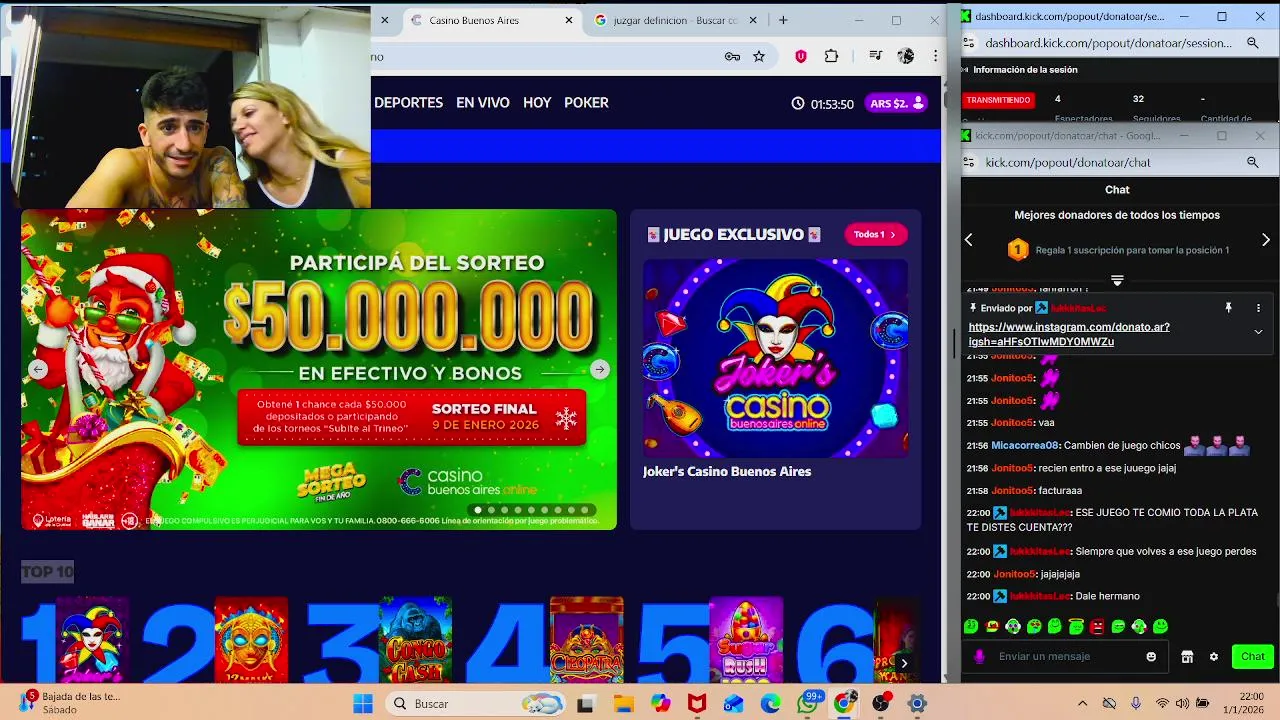Bookmark this page with the star icon
The width and height of the screenshot is (1280, 720).
click(759, 57)
